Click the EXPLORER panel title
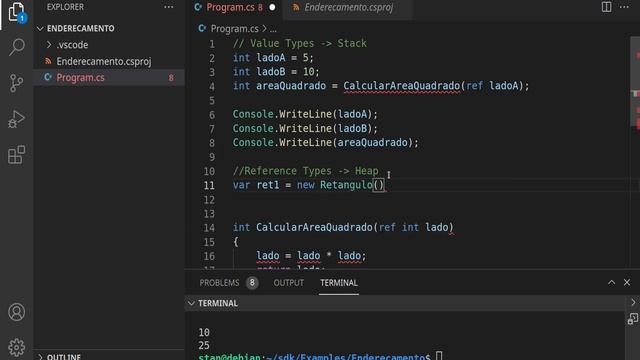 [x=65, y=7]
